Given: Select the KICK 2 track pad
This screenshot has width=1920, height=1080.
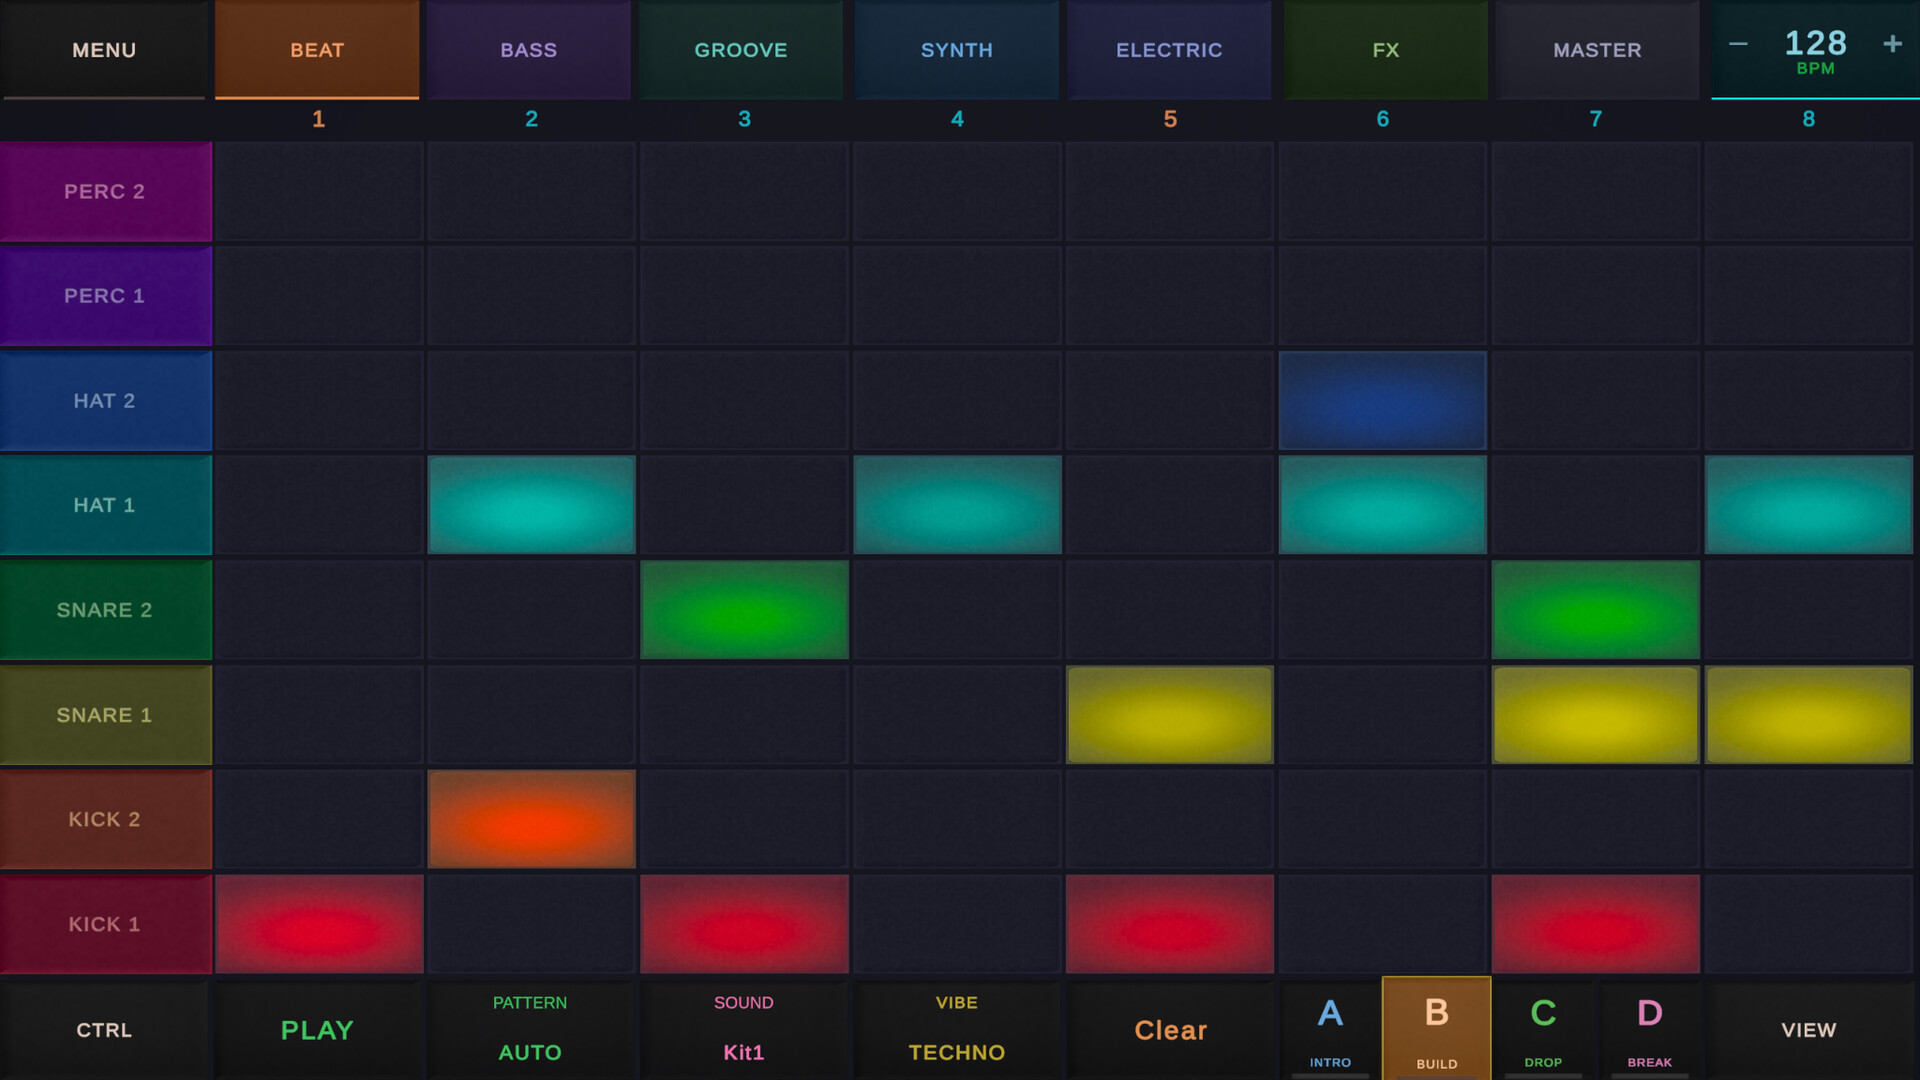Looking at the screenshot, I should 105,819.
